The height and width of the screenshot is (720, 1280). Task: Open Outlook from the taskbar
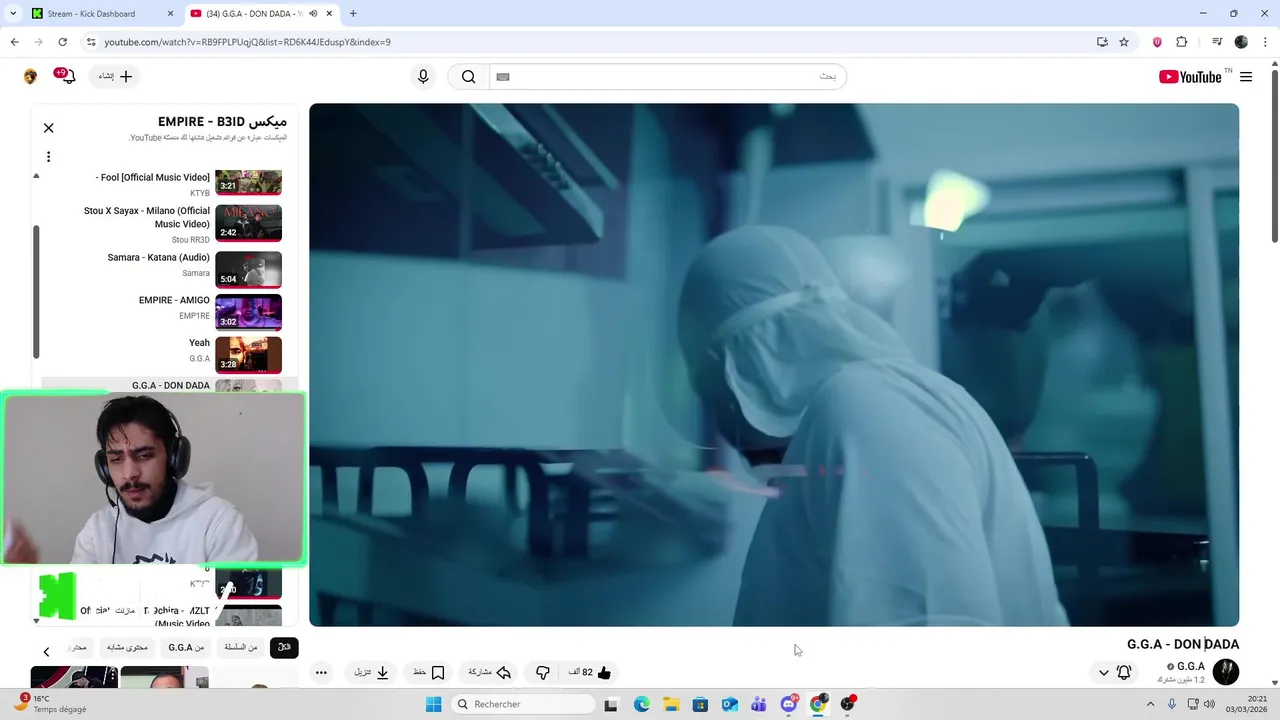730,704
